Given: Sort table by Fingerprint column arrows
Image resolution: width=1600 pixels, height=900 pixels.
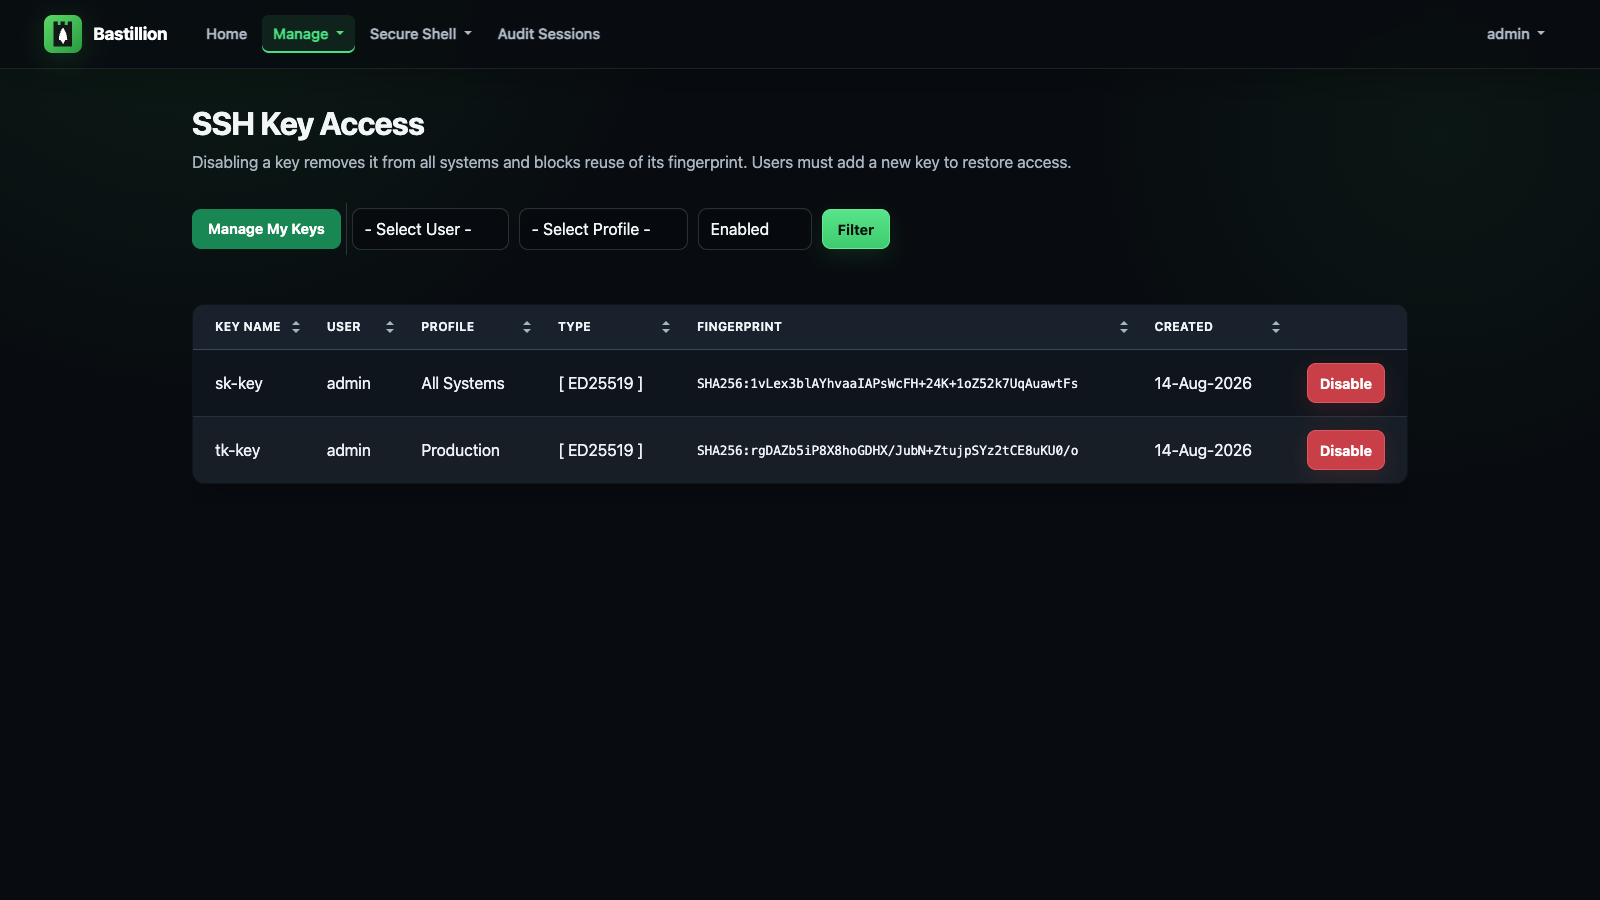Looking at the screenshot, I should [1124, 327].
